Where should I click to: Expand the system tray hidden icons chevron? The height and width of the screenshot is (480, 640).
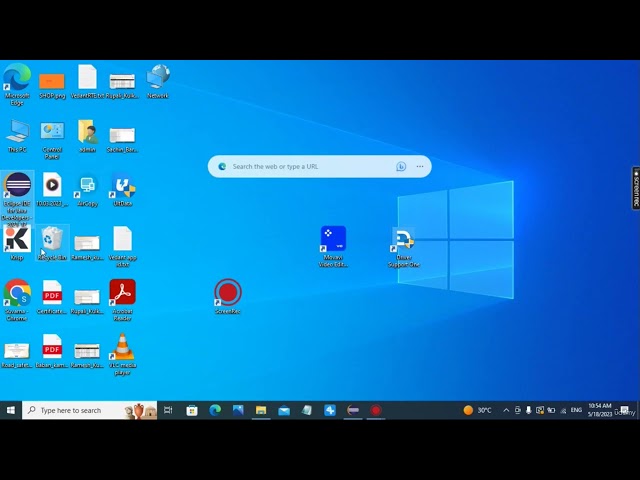pyautogui.click(x=506, y=410)
